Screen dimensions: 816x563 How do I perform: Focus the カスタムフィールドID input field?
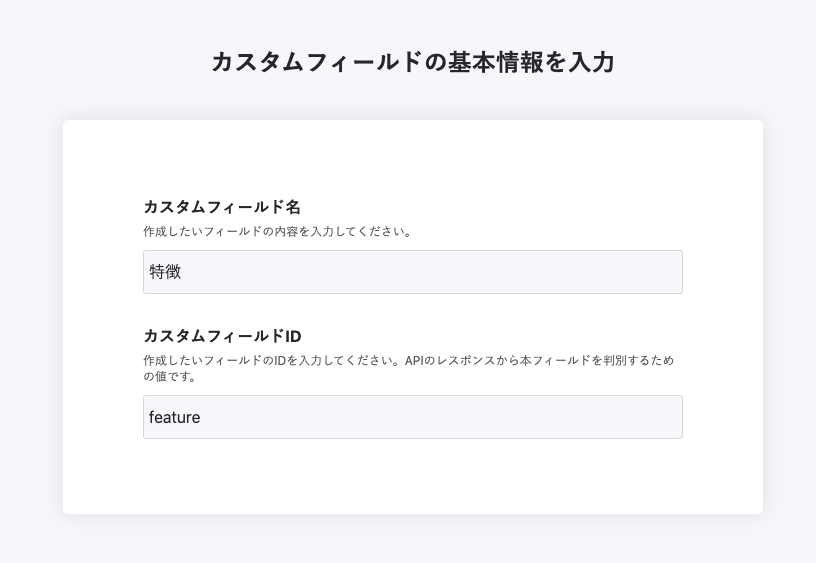[x=412, y=417]
